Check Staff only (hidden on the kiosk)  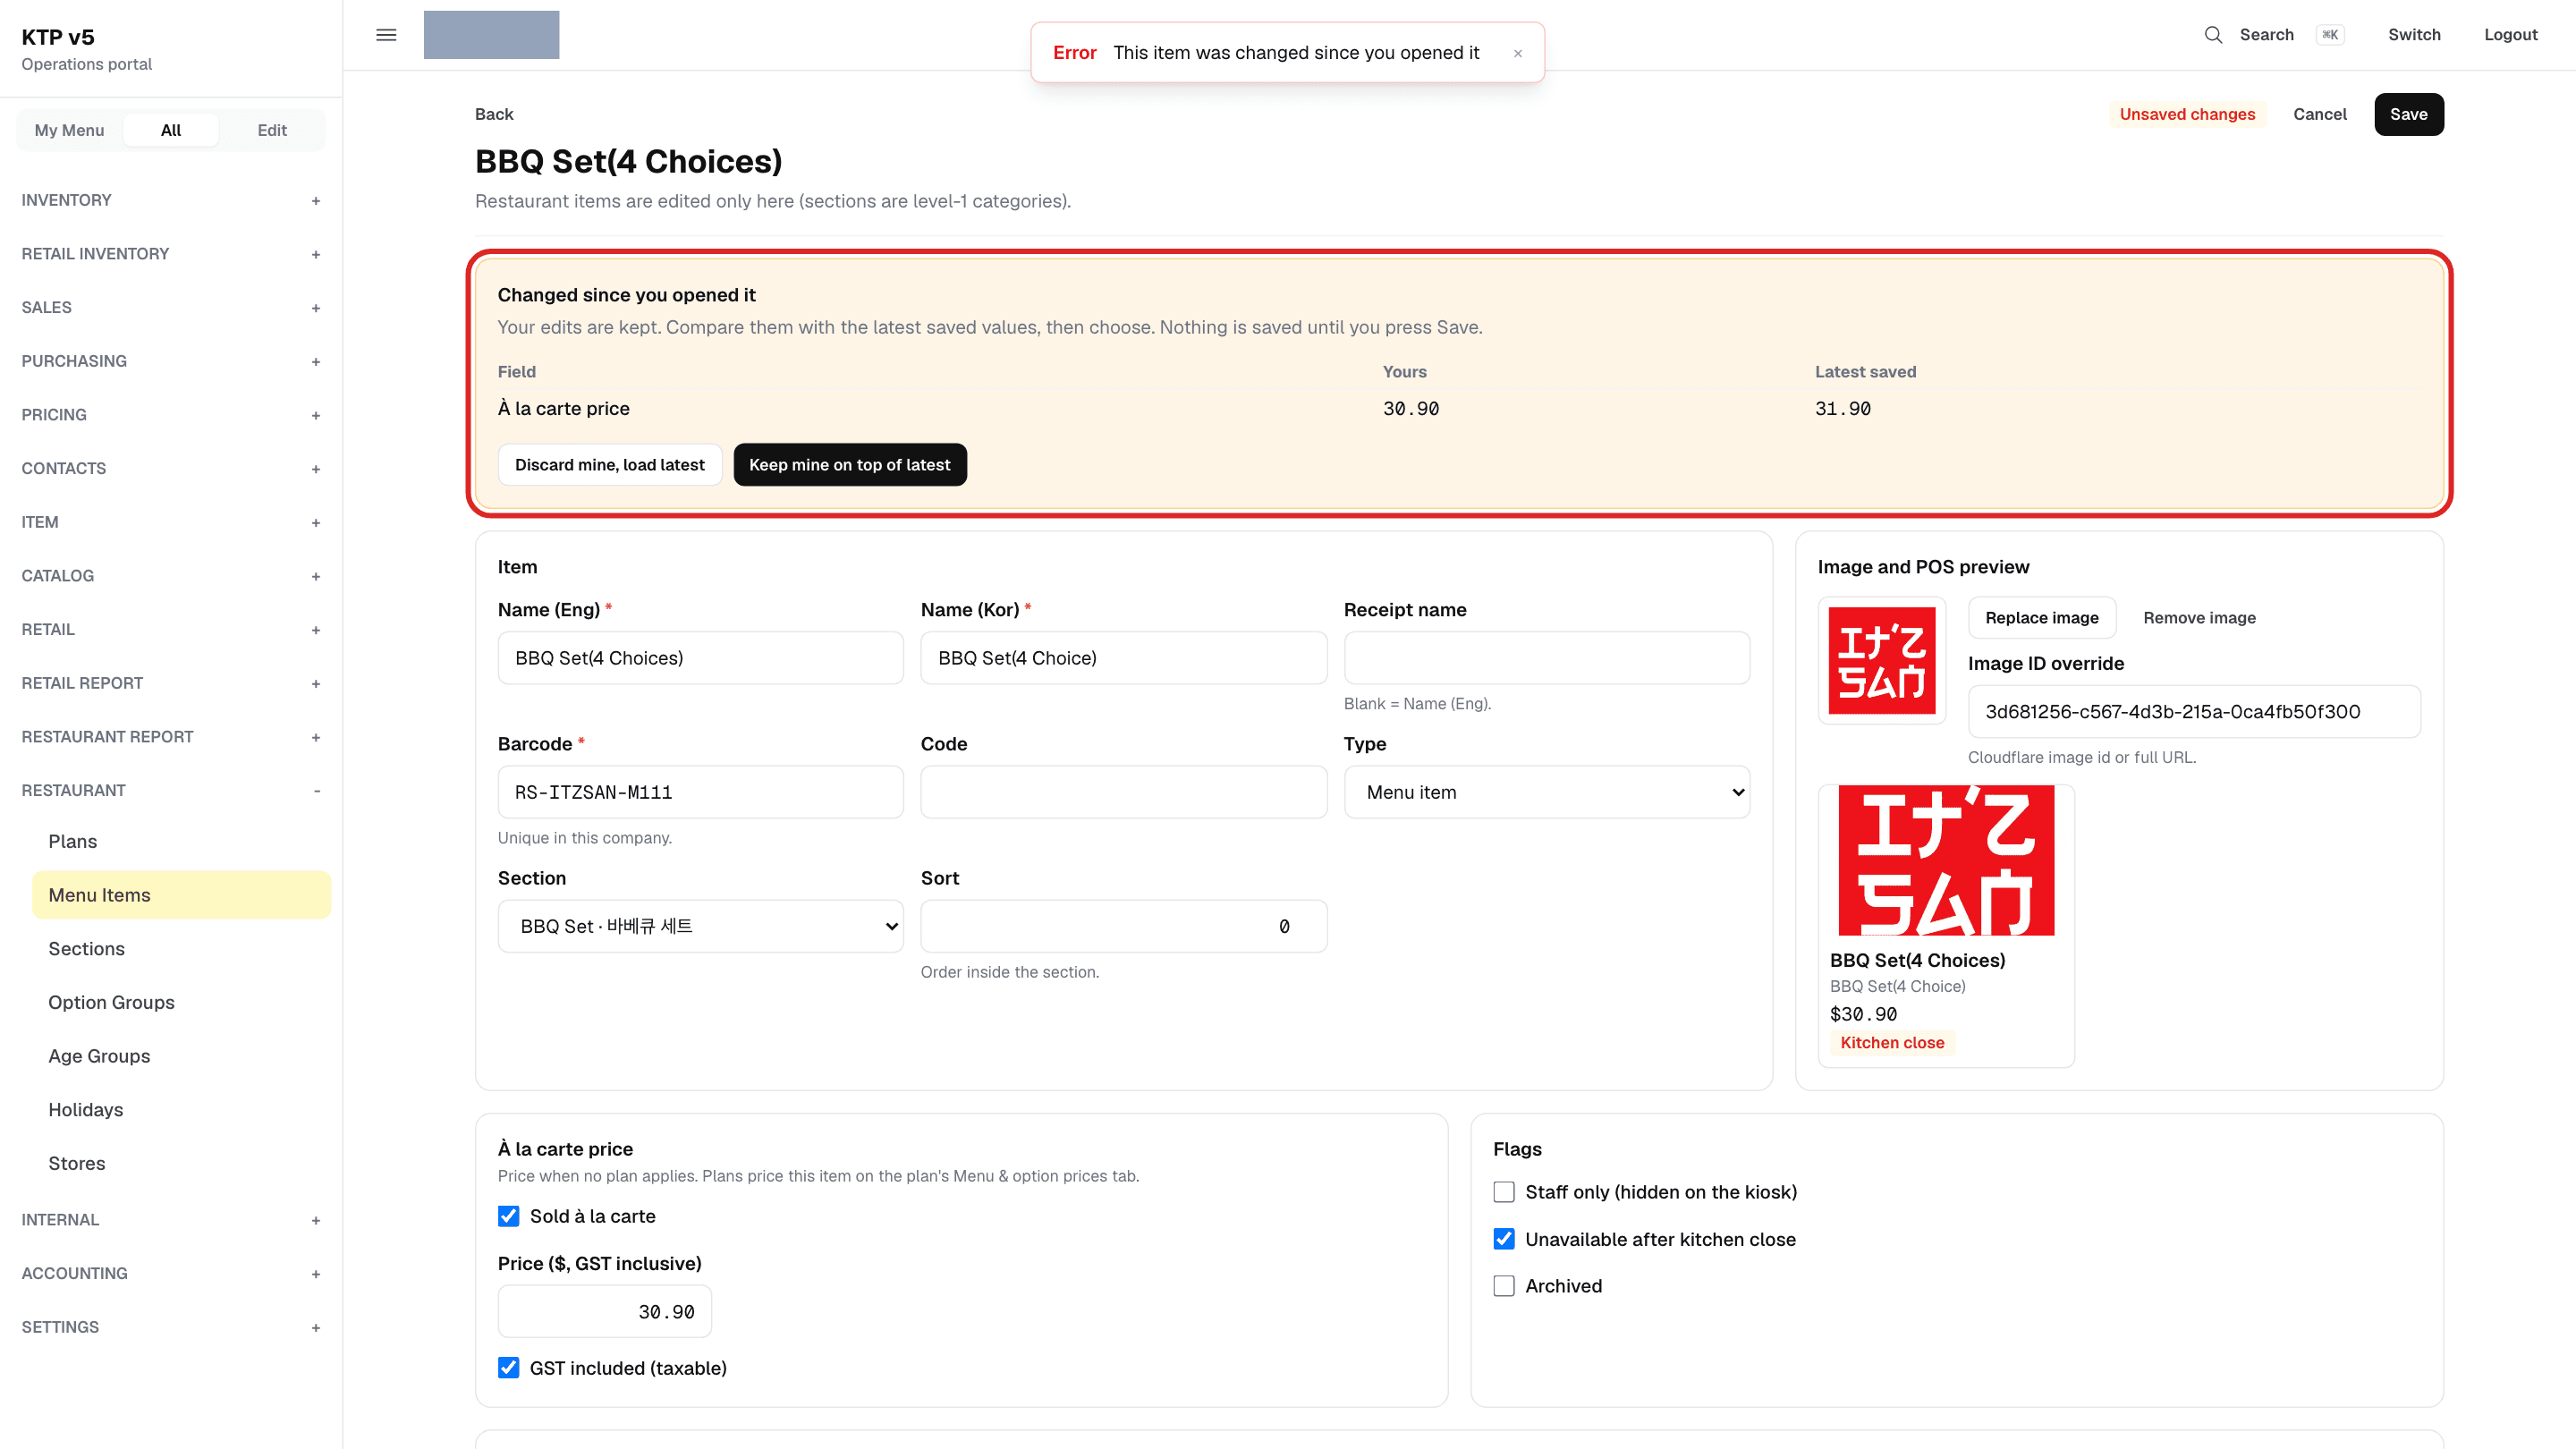[x=1504, y=1192]
